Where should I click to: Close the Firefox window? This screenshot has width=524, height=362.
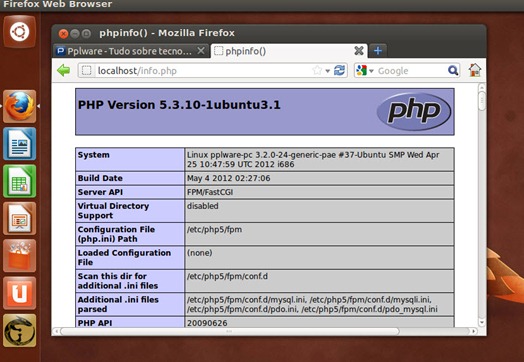(63, 33)
